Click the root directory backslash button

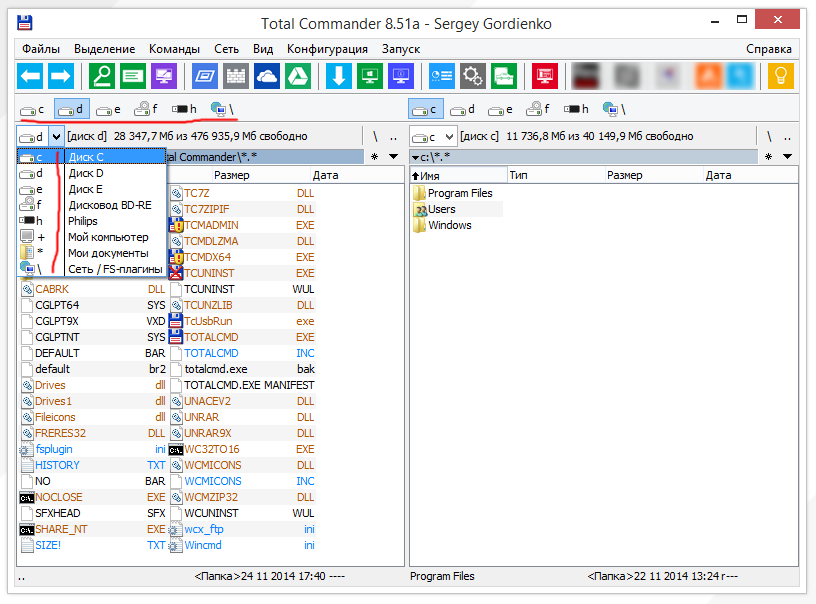(375, 136)
